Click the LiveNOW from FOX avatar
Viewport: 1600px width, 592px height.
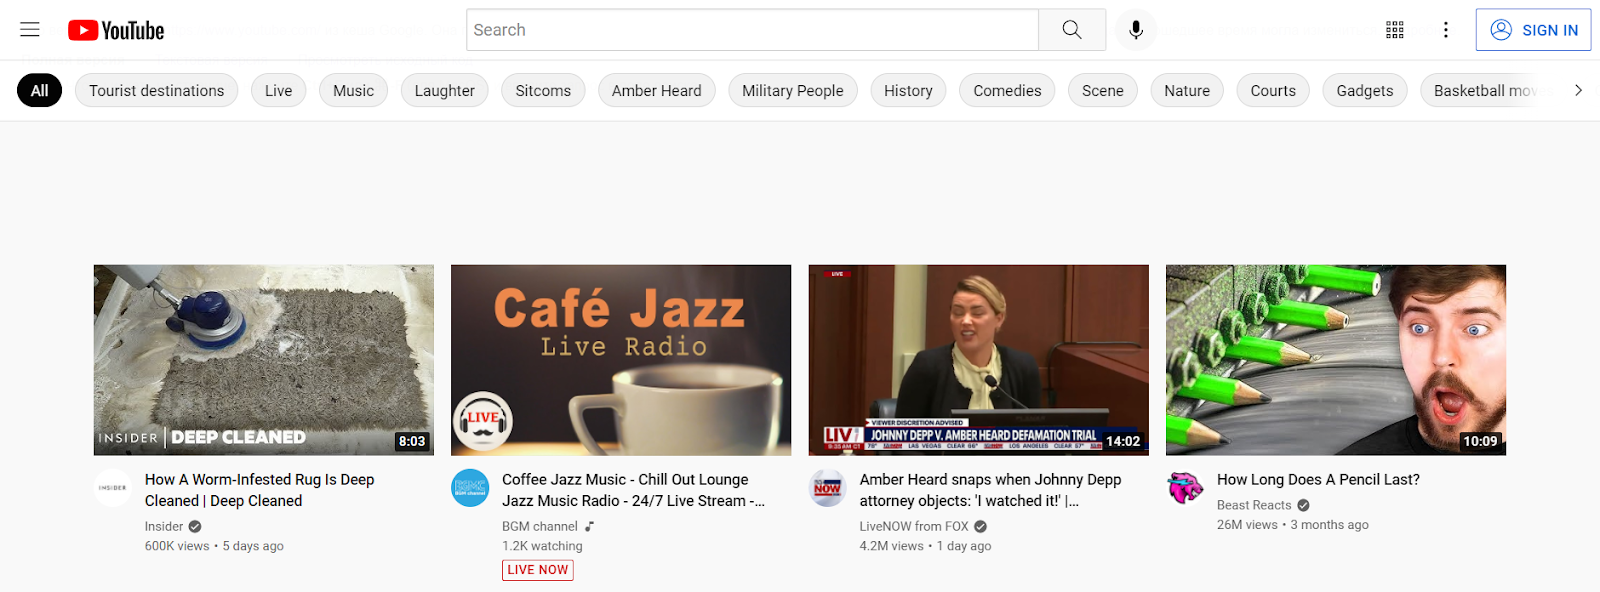tap(827, 488)
